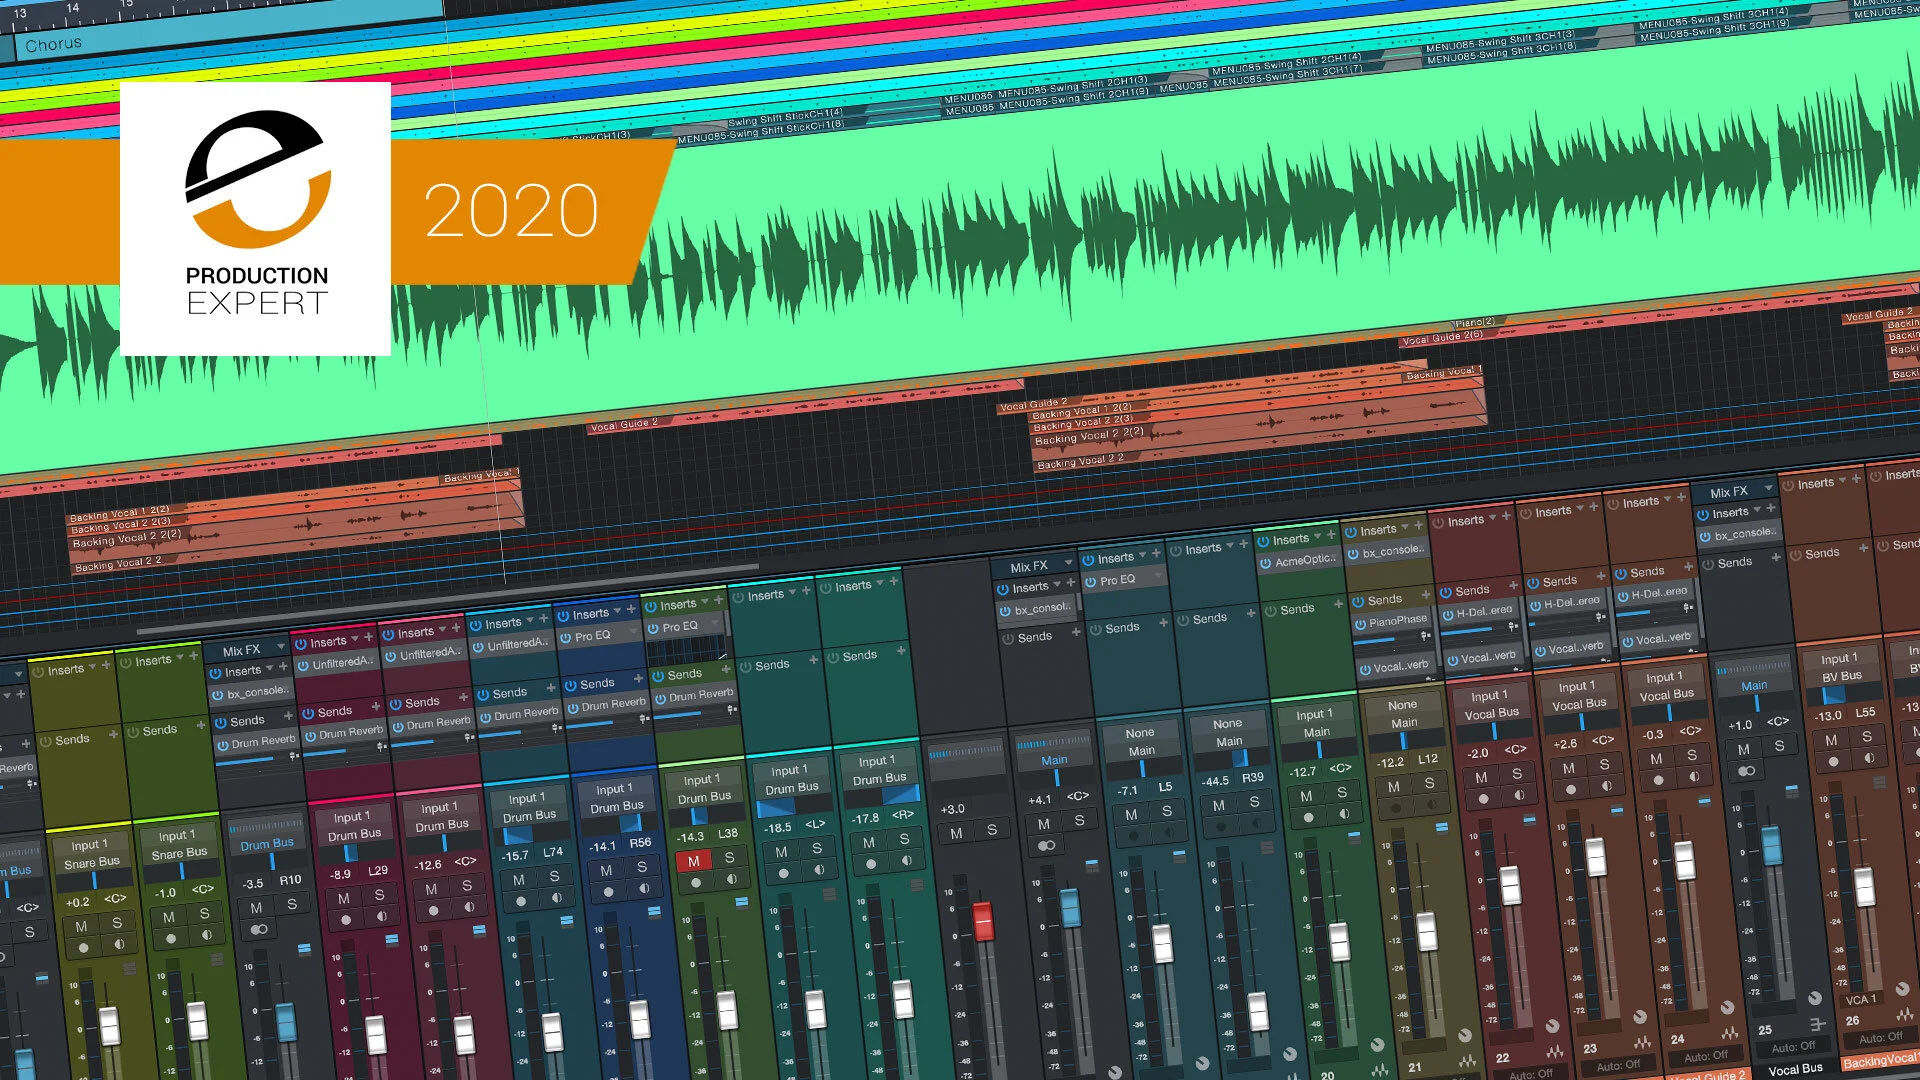Toggle power of UnfilteredA insert on -8.9 channel
1920x1080 pixels.
(x=302, y=666)
